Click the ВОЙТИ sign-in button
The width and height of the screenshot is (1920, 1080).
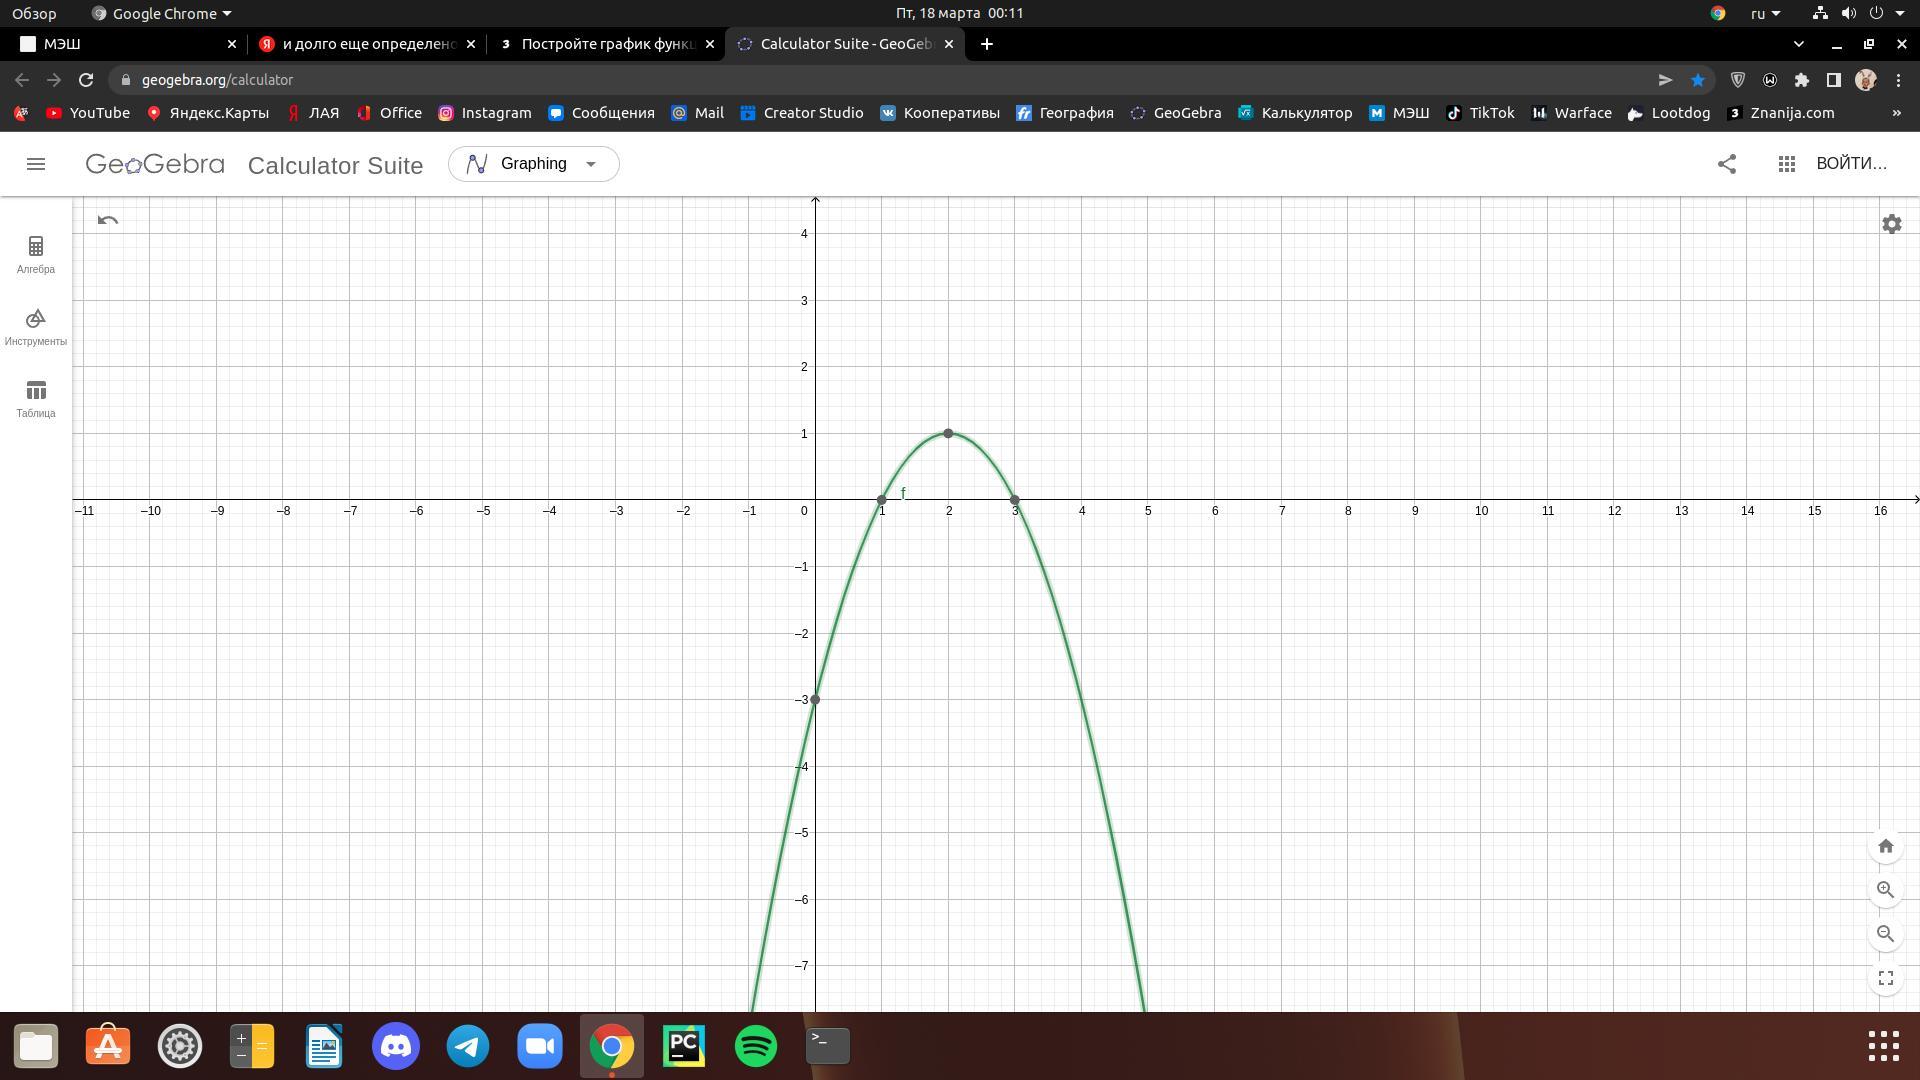[1851, 164]
